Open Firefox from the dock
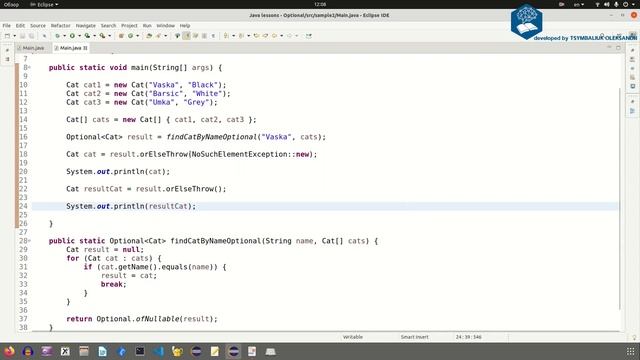640x360 pixels. coord(9,351)
